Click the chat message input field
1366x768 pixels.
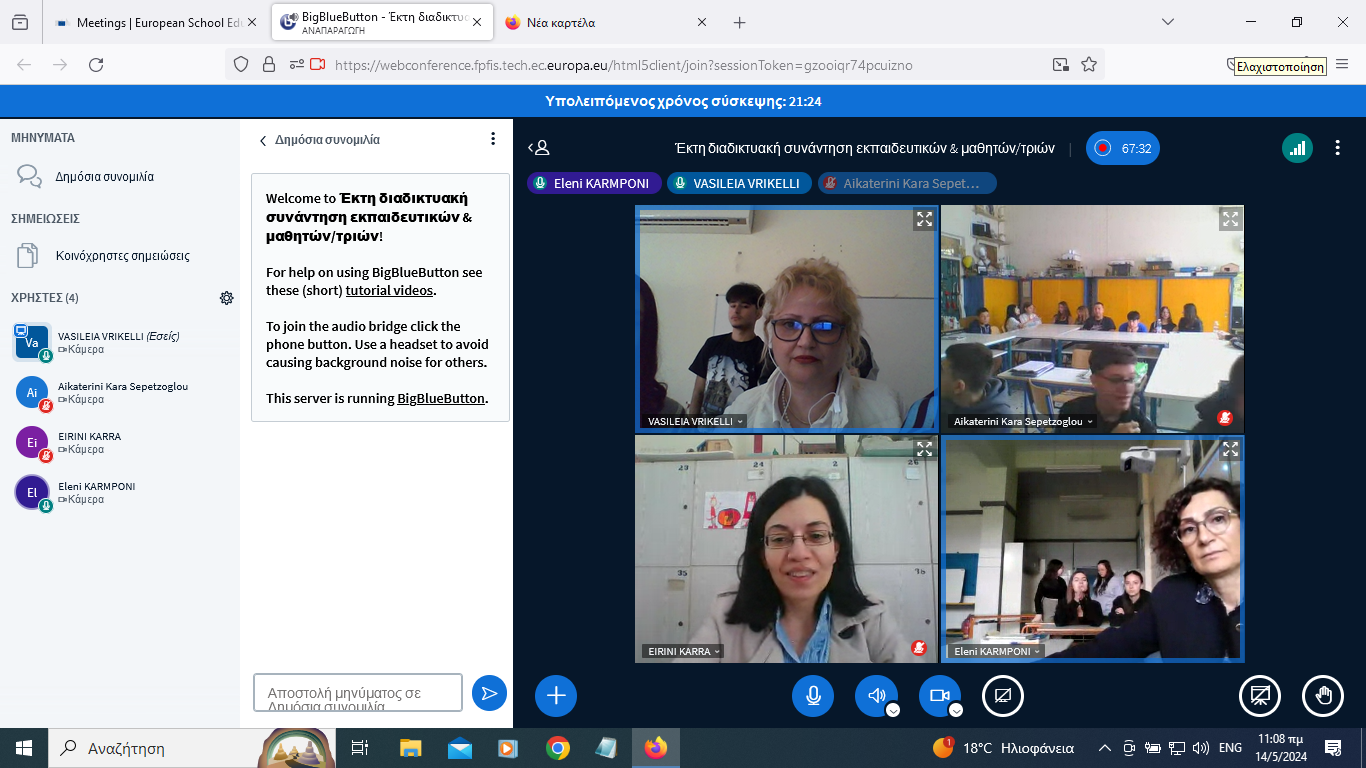(x=358, y=693)
